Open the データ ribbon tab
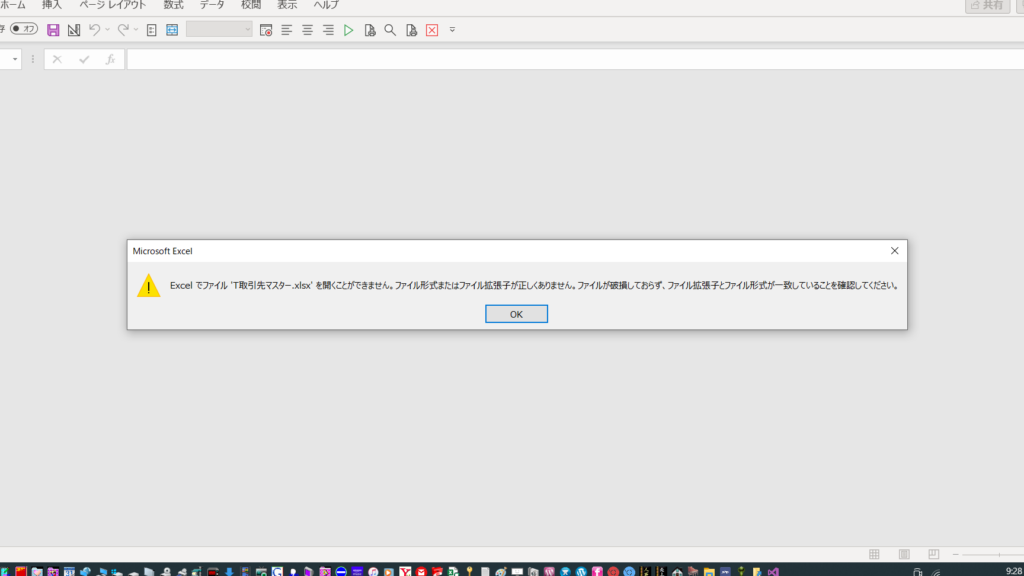The image size is (1024, 576). click(212, 5)
